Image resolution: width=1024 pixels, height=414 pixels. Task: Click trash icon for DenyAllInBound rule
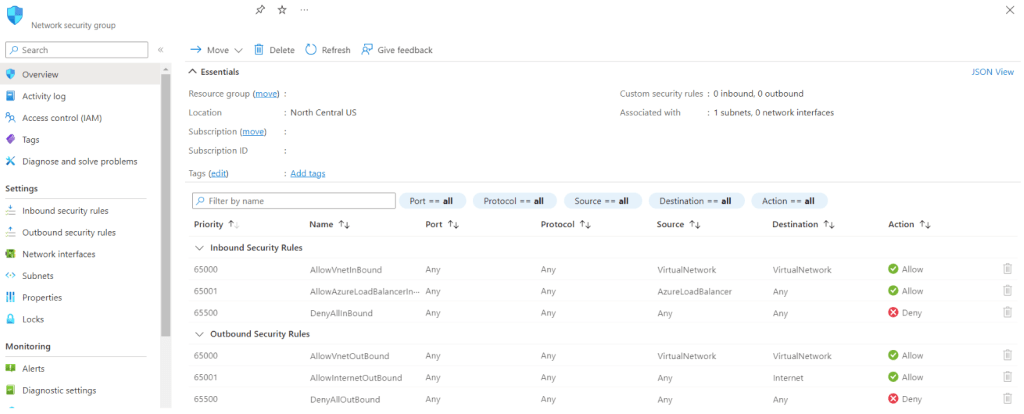click(x=1008, y=313)
